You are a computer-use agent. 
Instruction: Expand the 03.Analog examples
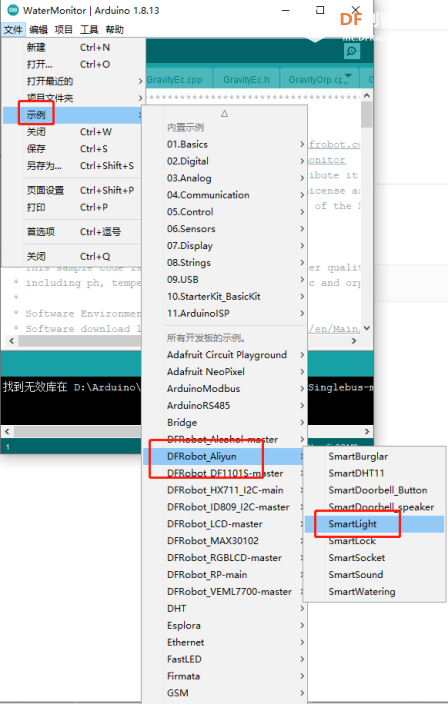click(225, 178)
